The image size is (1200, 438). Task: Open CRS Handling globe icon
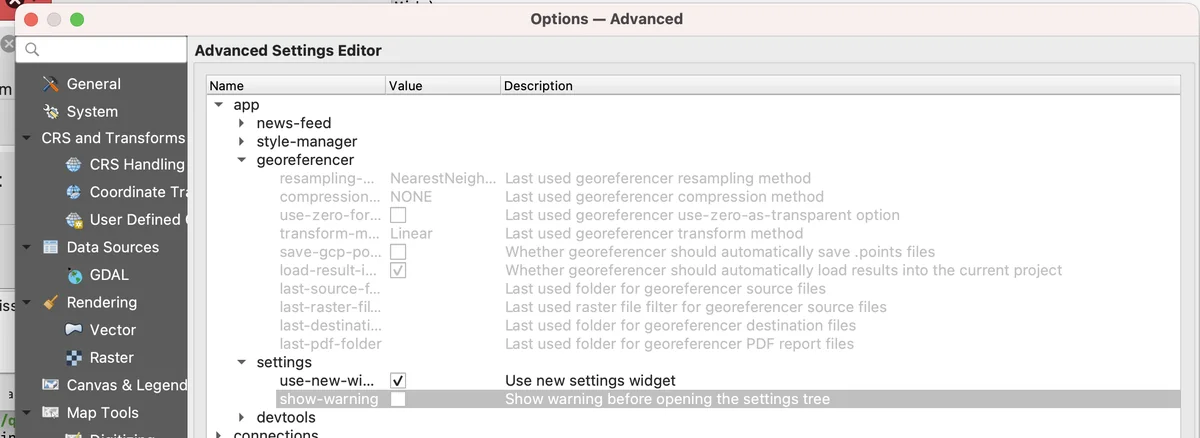coord(74,165)
